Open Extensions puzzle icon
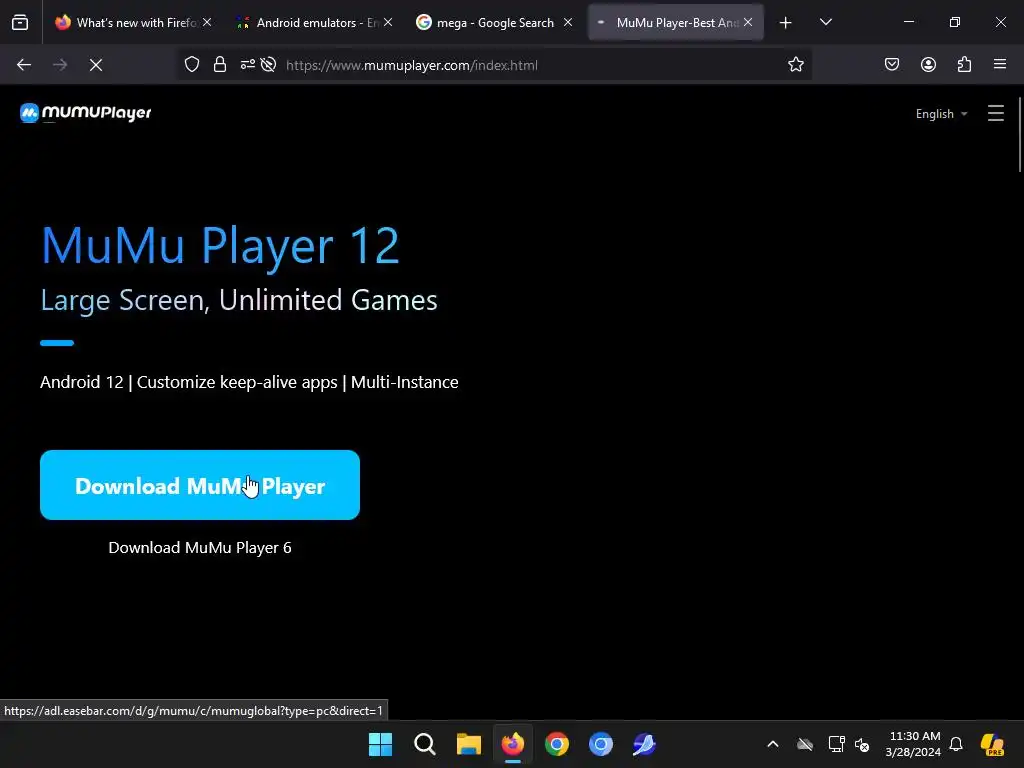This screenshot has height=768, width=1024. tap(964, 65)
